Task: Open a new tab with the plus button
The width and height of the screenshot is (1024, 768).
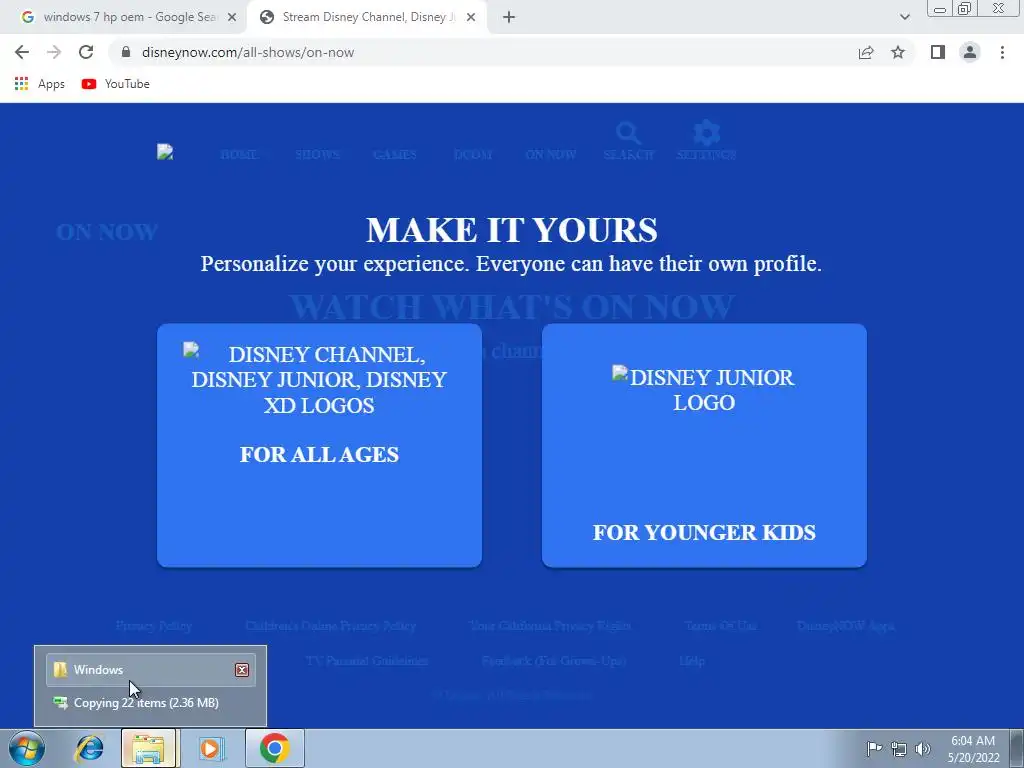Action: (509, 18)
